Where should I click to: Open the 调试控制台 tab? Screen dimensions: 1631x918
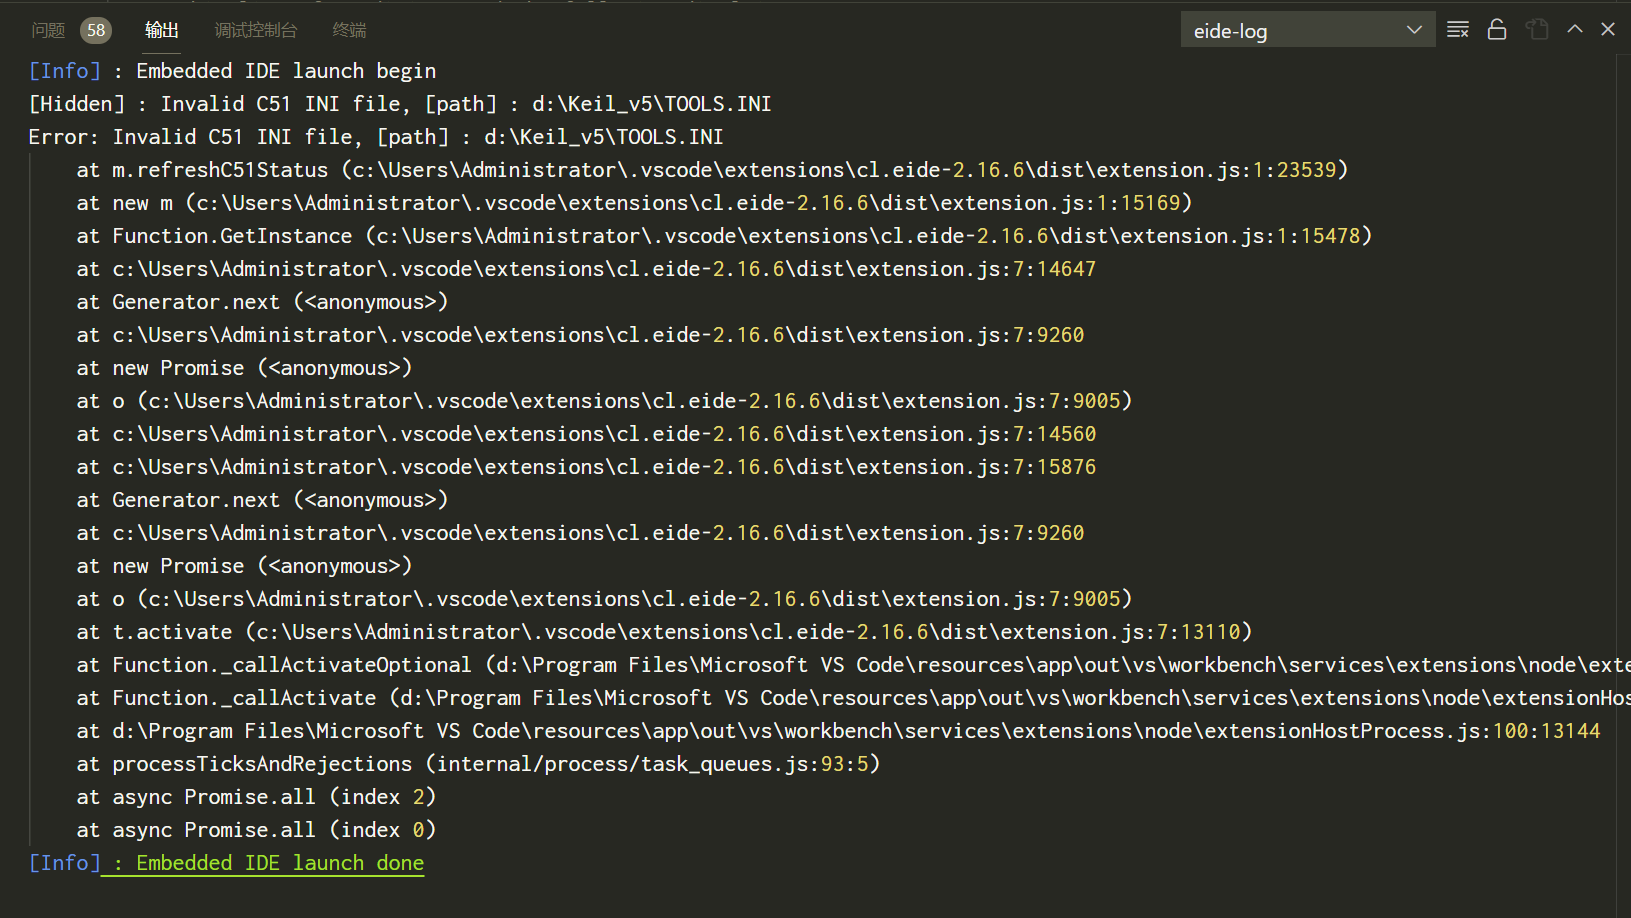point(256,30)
